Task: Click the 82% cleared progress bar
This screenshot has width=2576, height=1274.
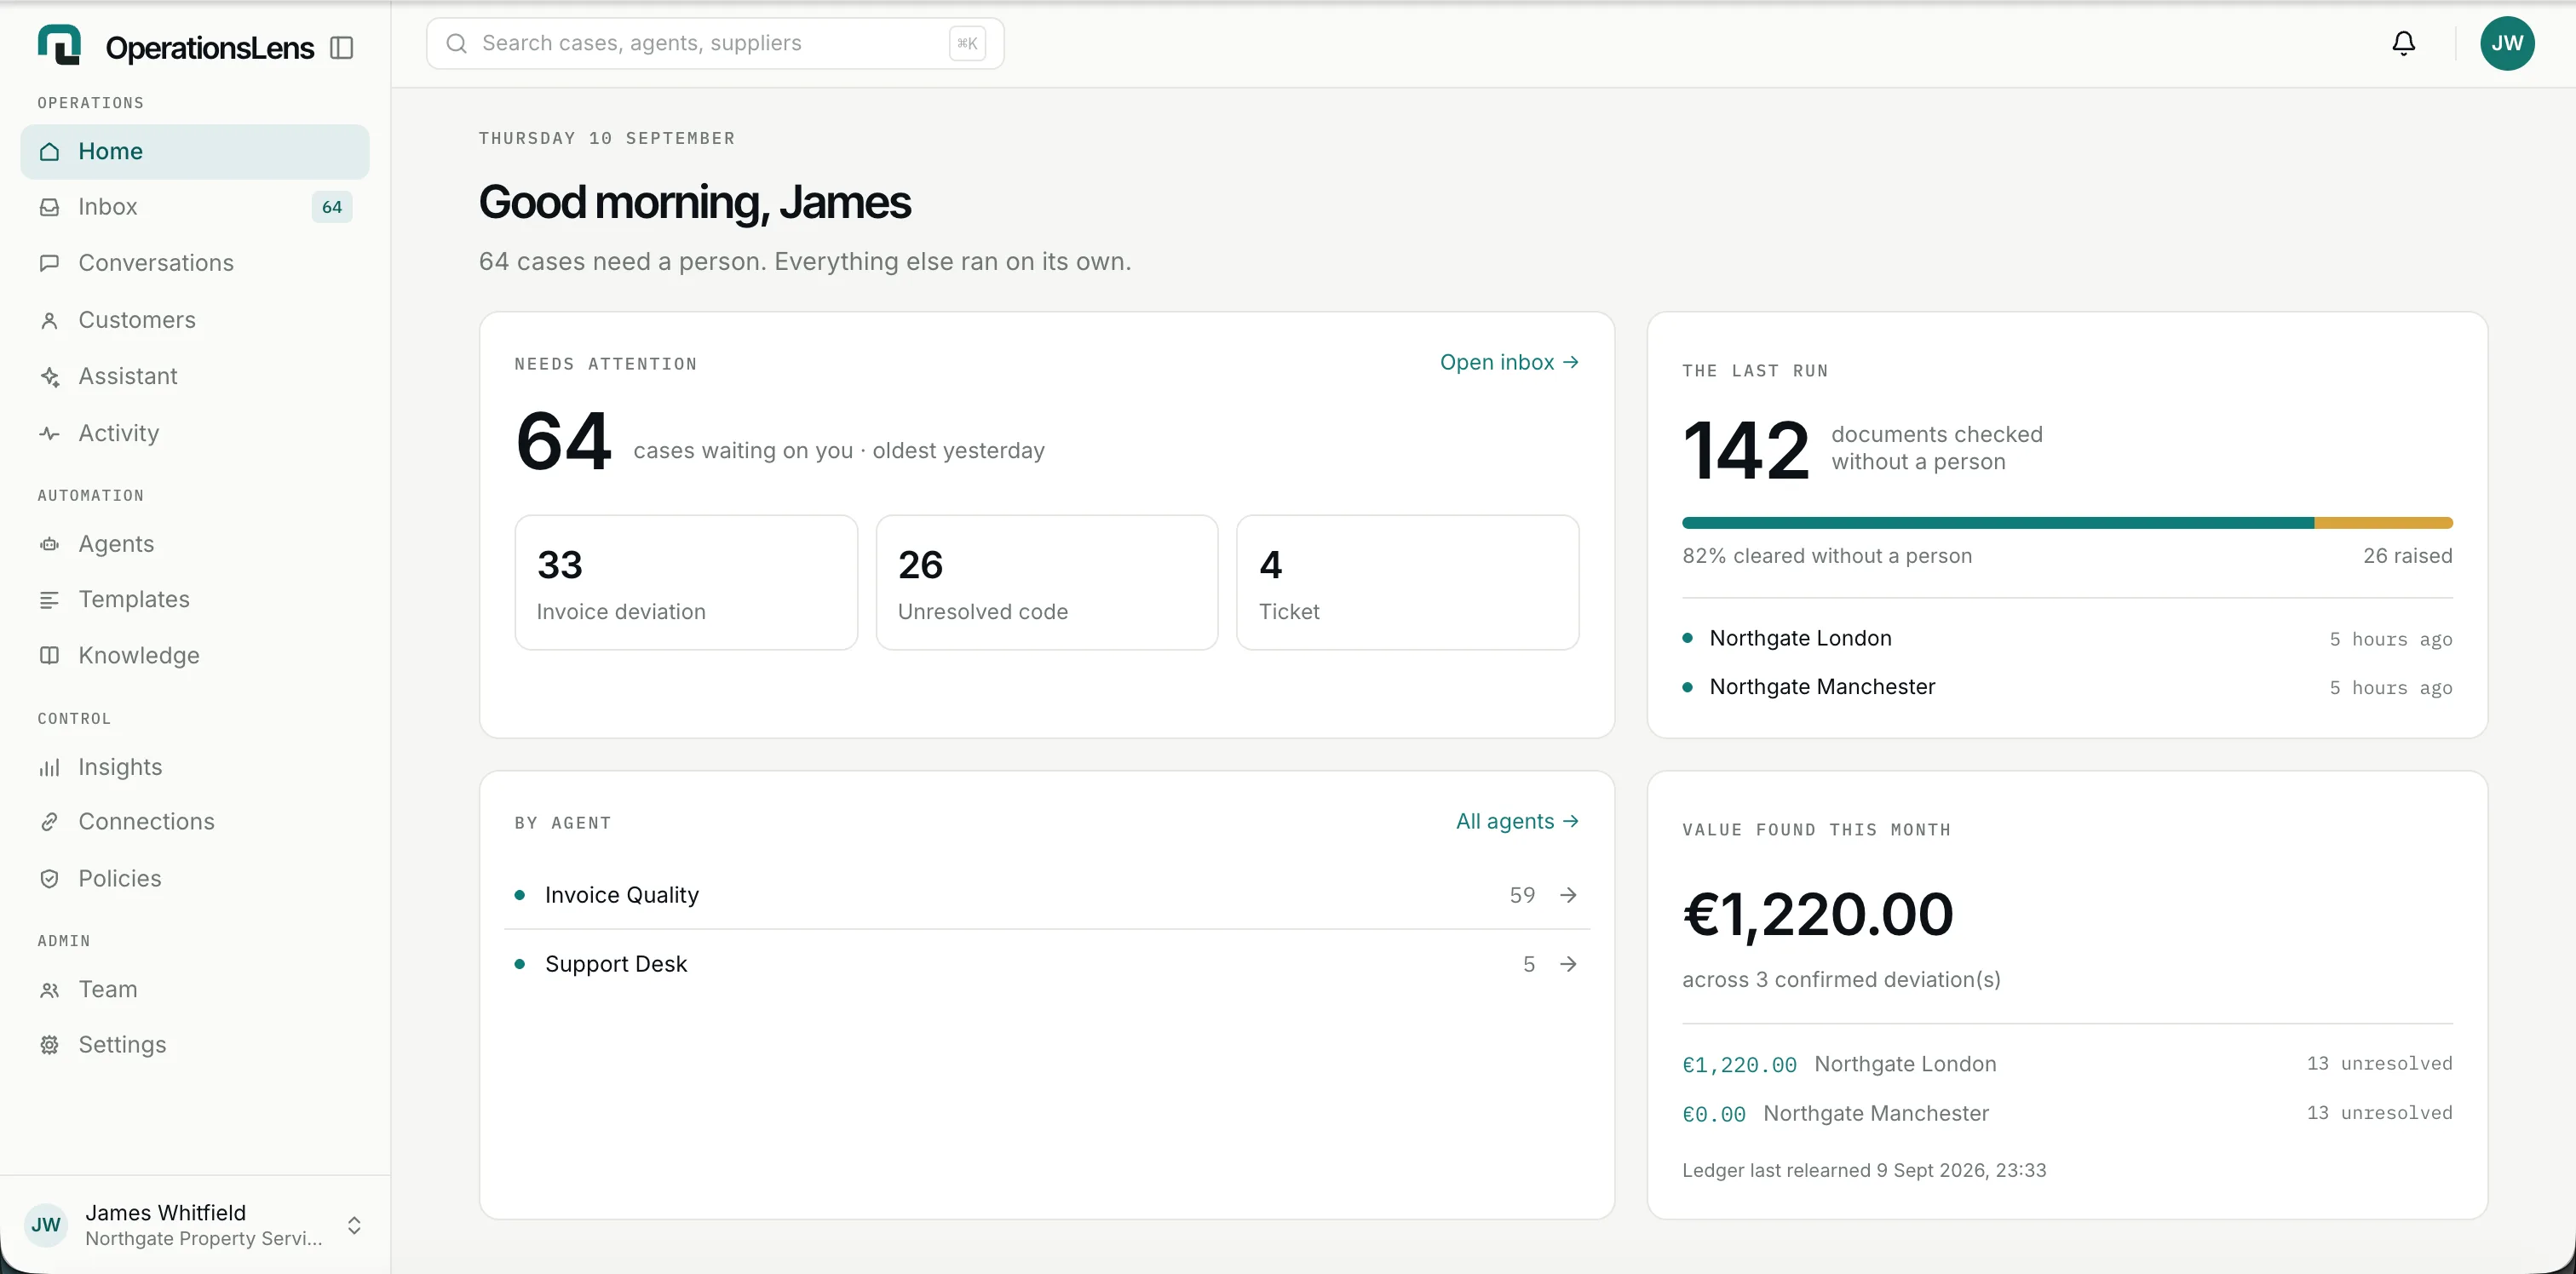Action: click(x=2067, y=523)
